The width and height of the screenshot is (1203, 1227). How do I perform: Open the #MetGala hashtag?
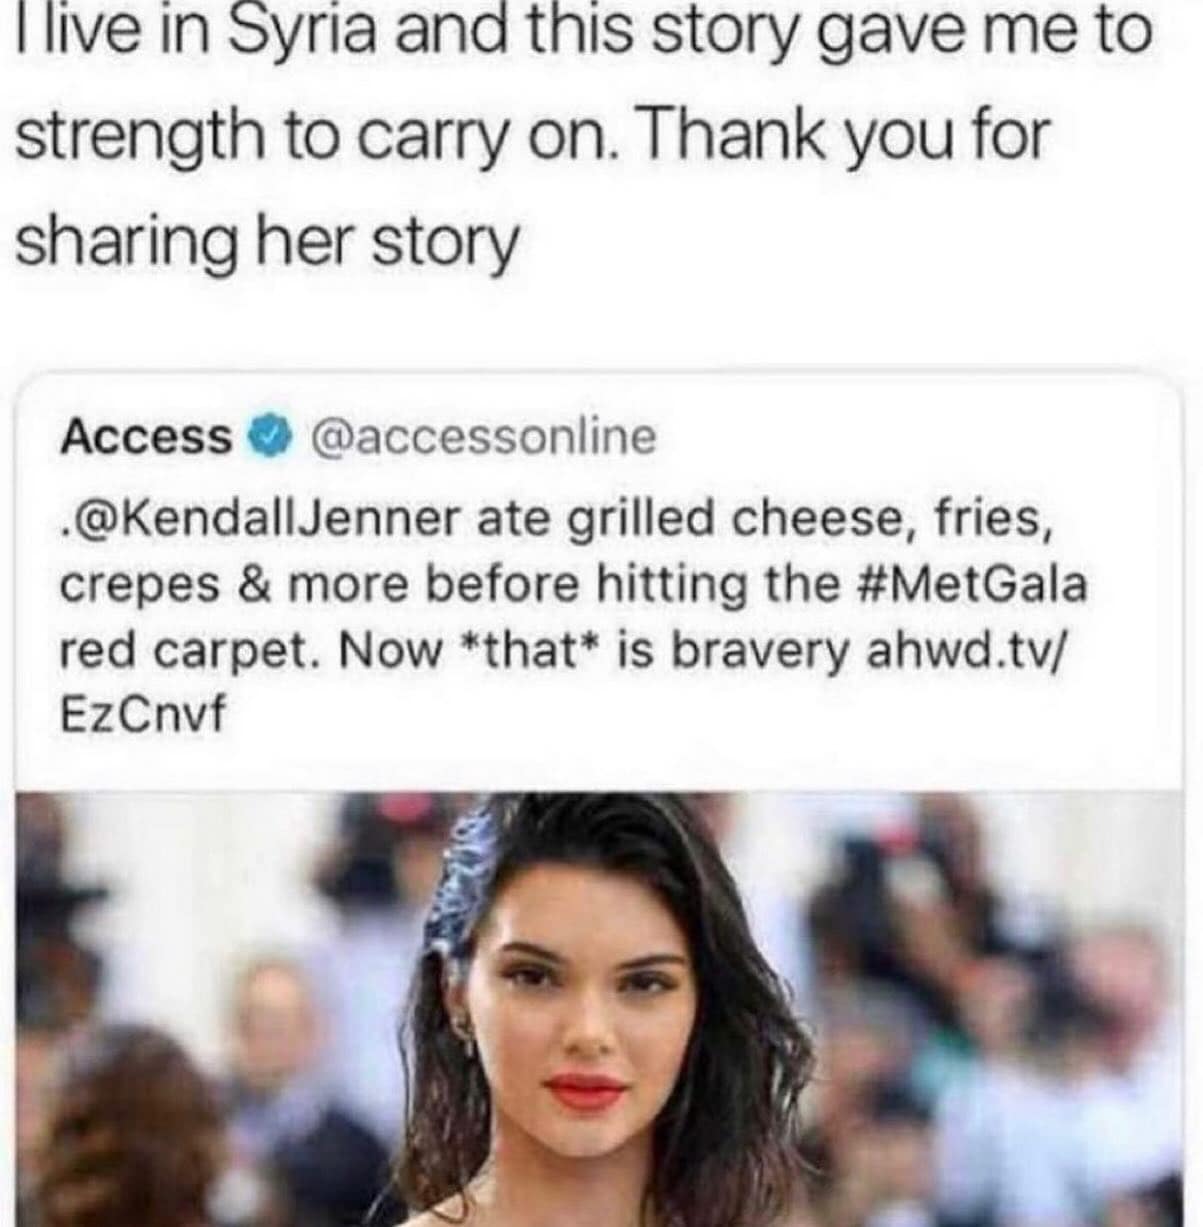point(974,584)
